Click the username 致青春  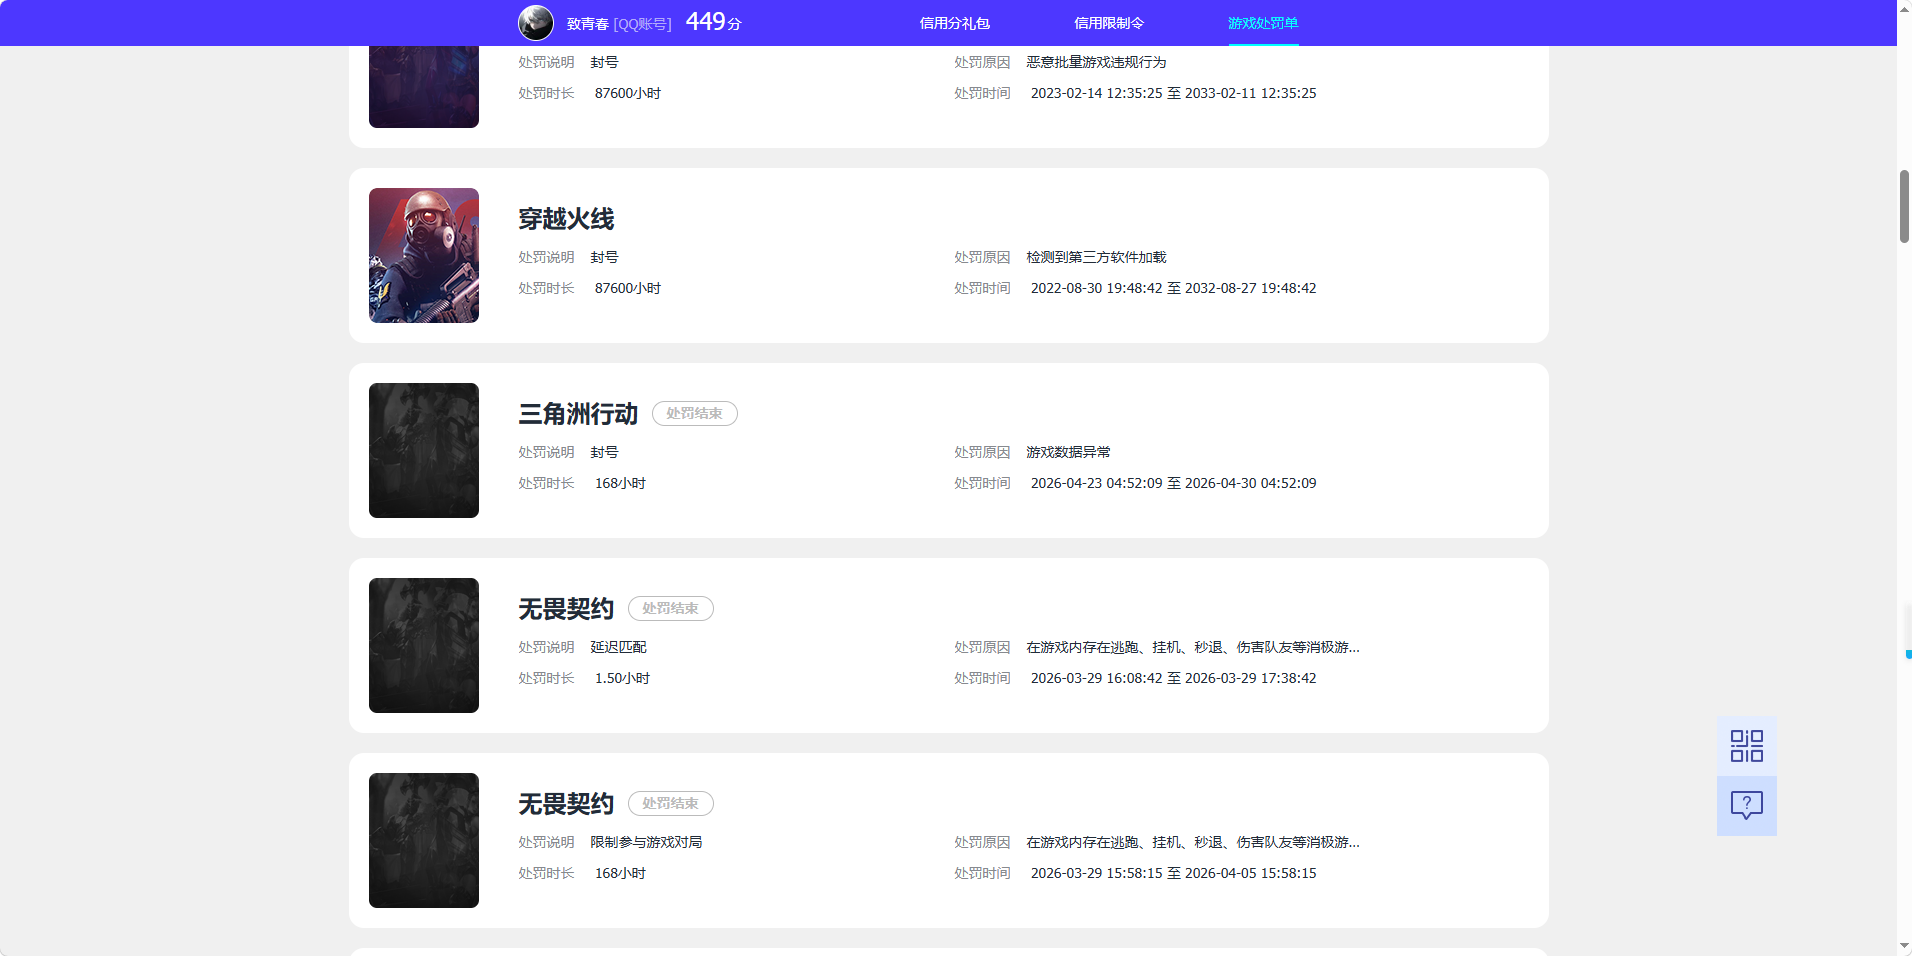click(x=588, y=24)
